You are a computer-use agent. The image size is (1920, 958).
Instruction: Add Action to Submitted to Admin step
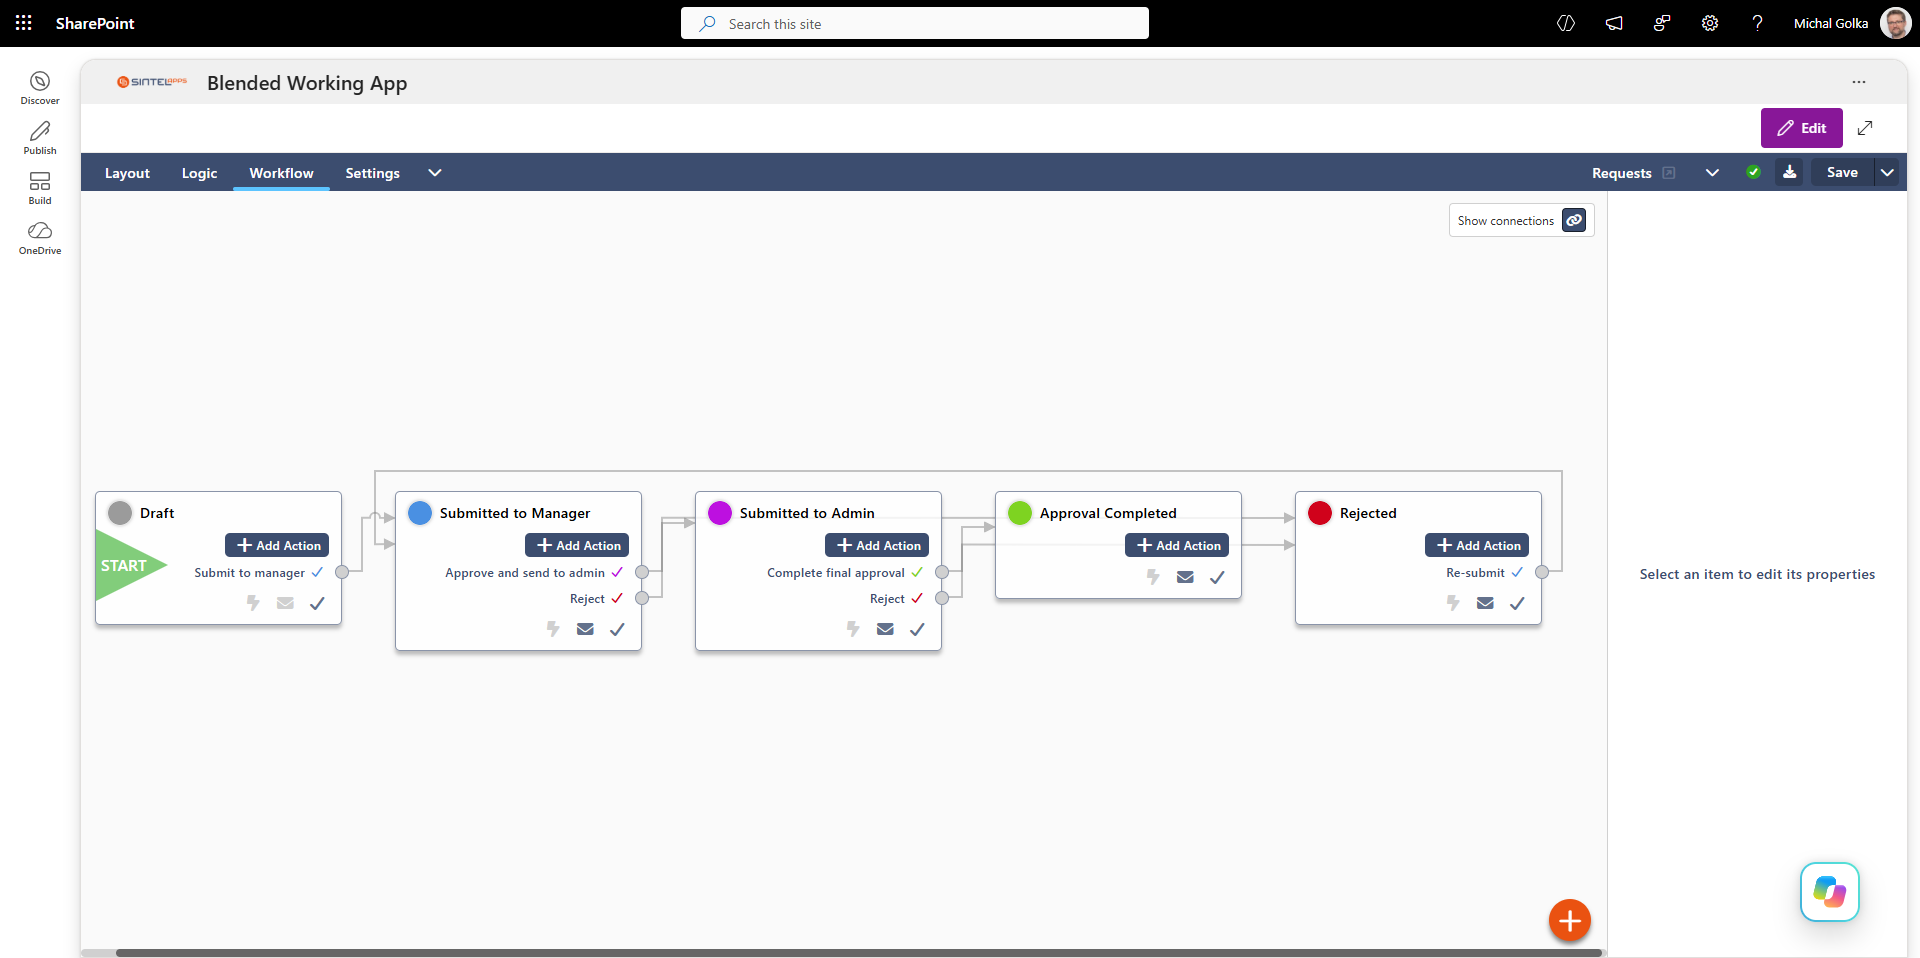[x=877, y=545]
